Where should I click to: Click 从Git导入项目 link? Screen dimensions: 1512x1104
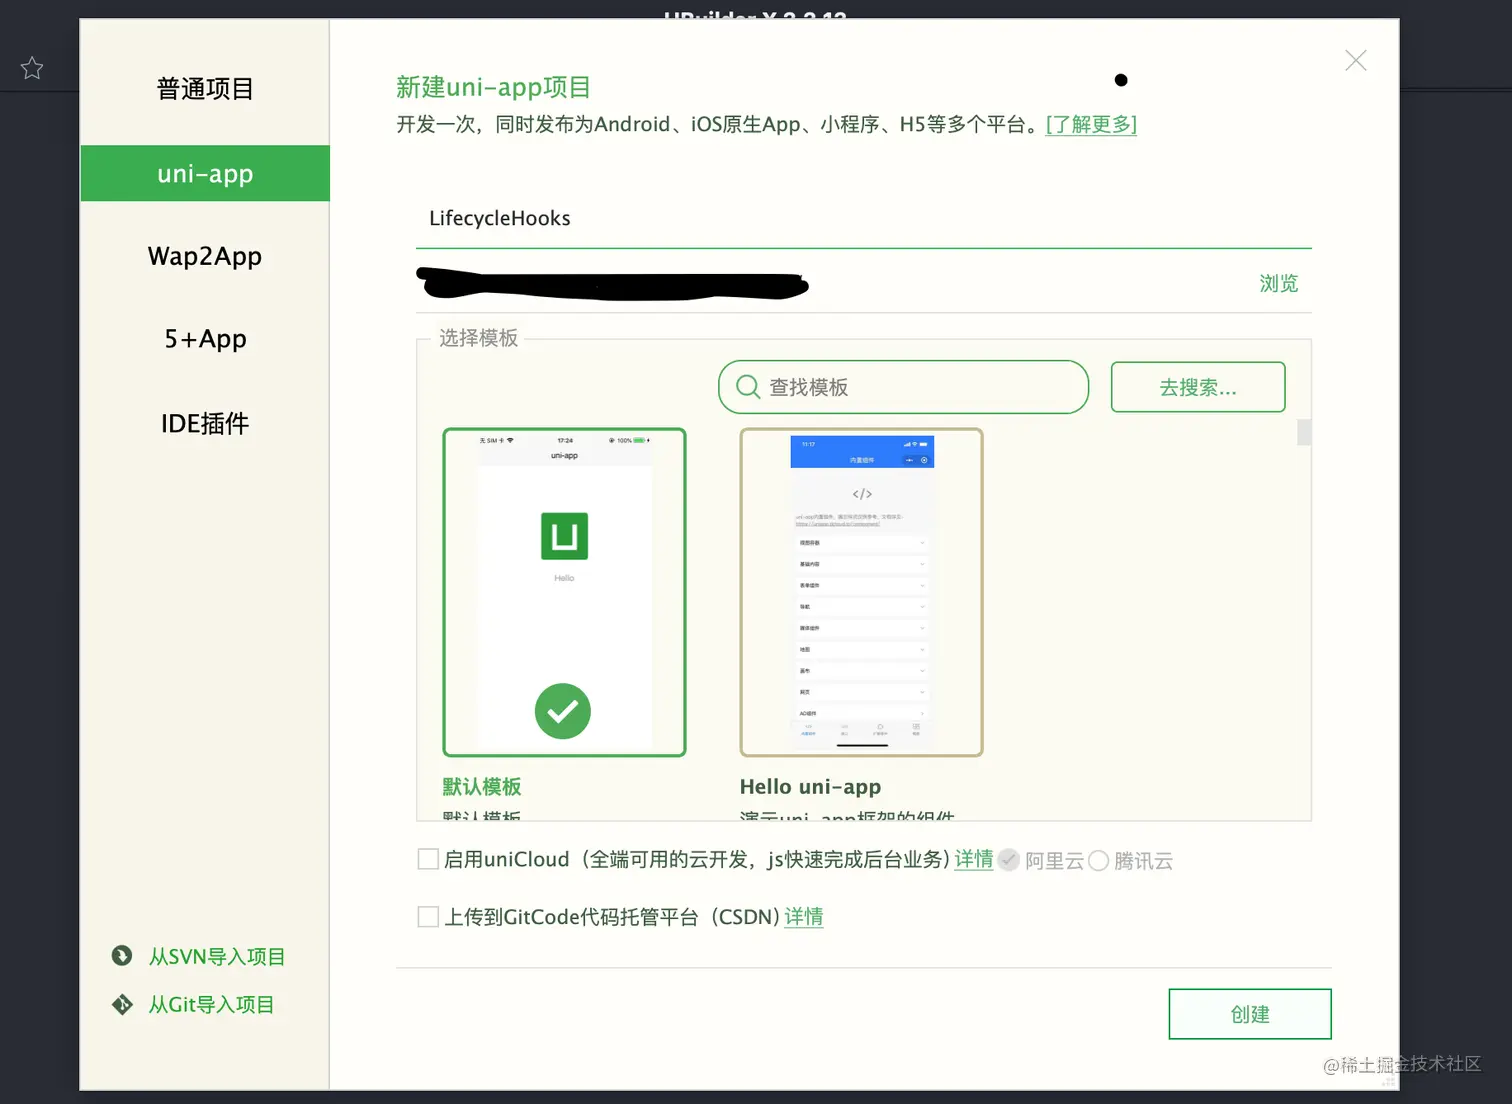(211, 1005)
